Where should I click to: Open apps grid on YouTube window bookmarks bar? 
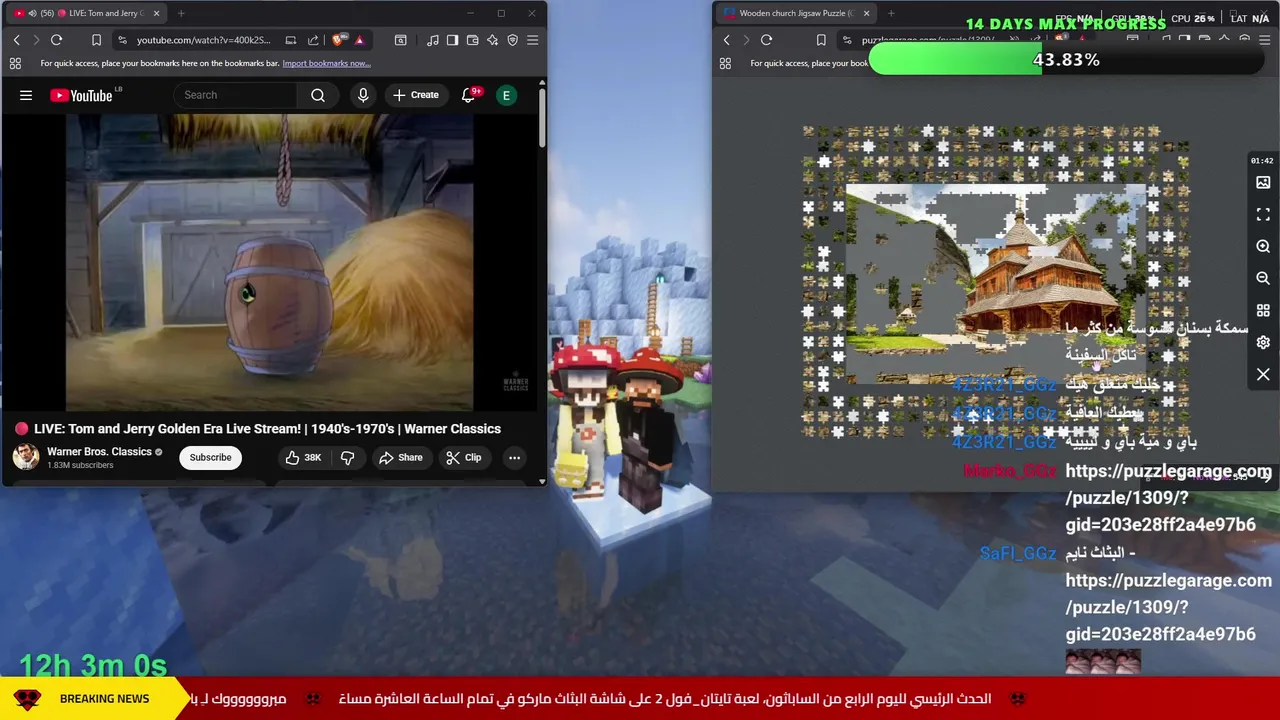(15, 63)
